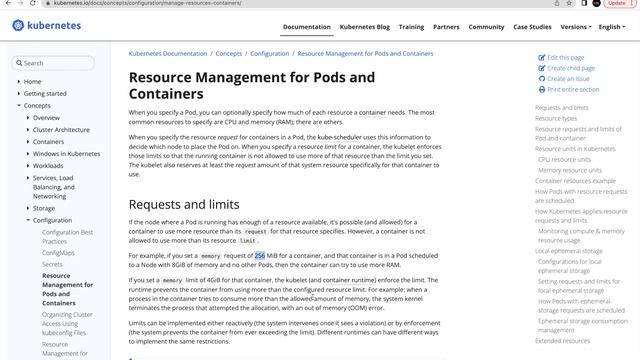Open the Kubernetes Blog nav item
Screen dimensions: 640x360
[x=364, y=27]
